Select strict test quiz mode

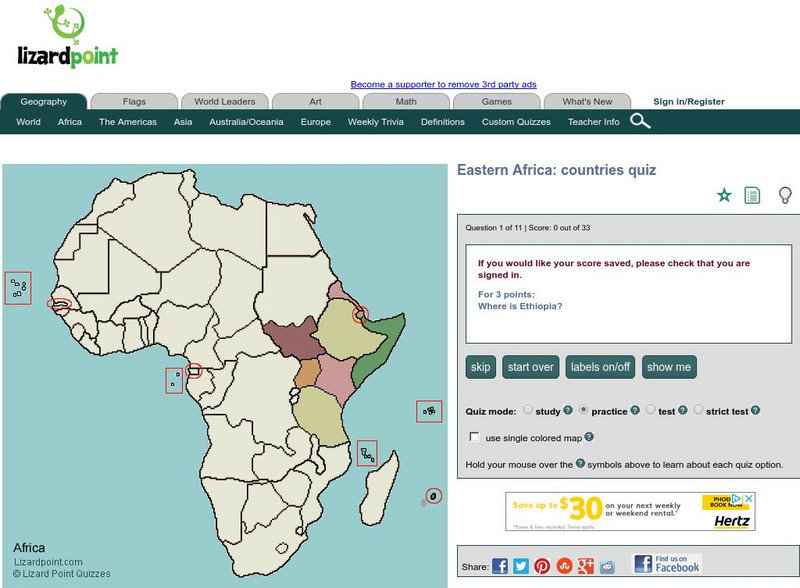698,409
